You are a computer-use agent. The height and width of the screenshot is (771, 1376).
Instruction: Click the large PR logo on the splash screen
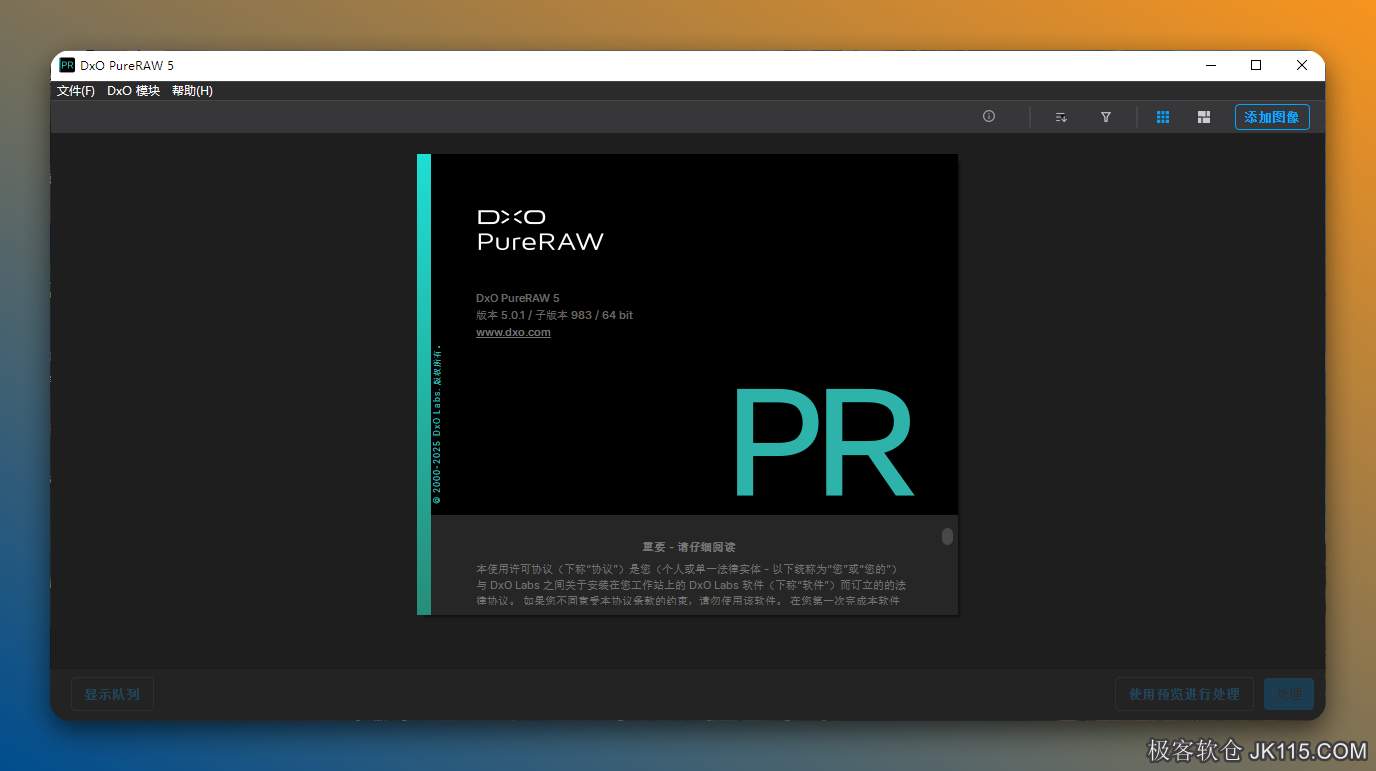pos(823,444)
